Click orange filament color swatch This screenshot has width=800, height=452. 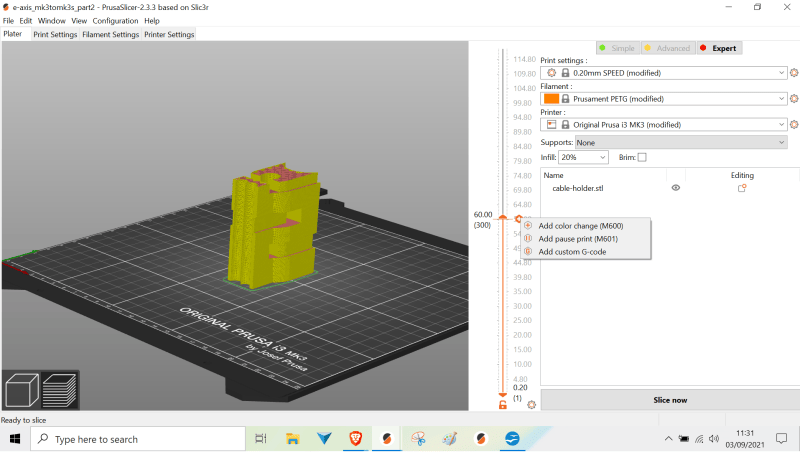552,98
